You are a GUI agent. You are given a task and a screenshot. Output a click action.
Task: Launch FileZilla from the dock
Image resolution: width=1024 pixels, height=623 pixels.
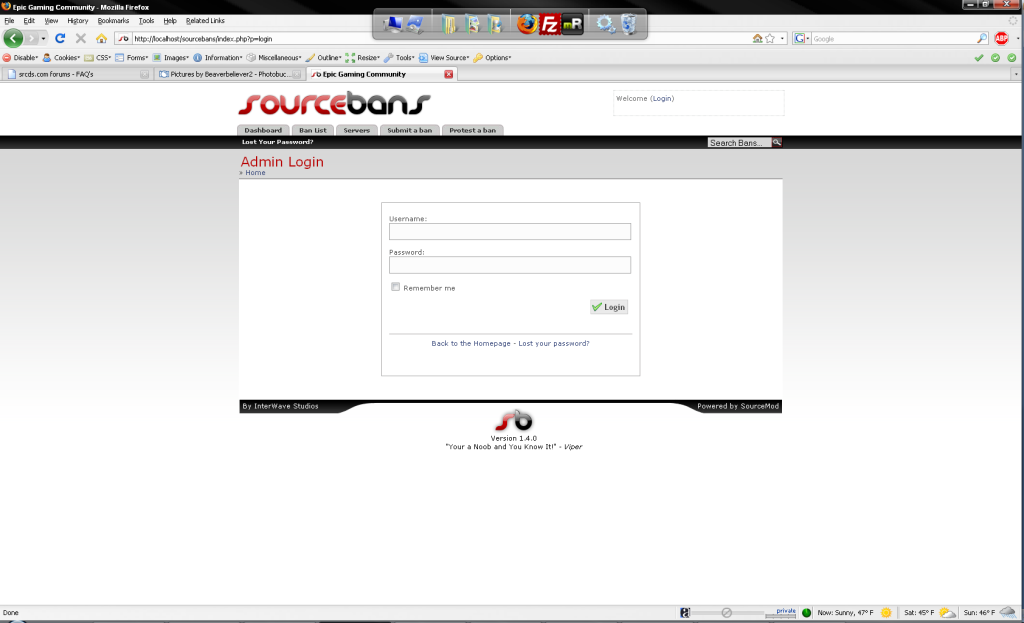(550, 25)
